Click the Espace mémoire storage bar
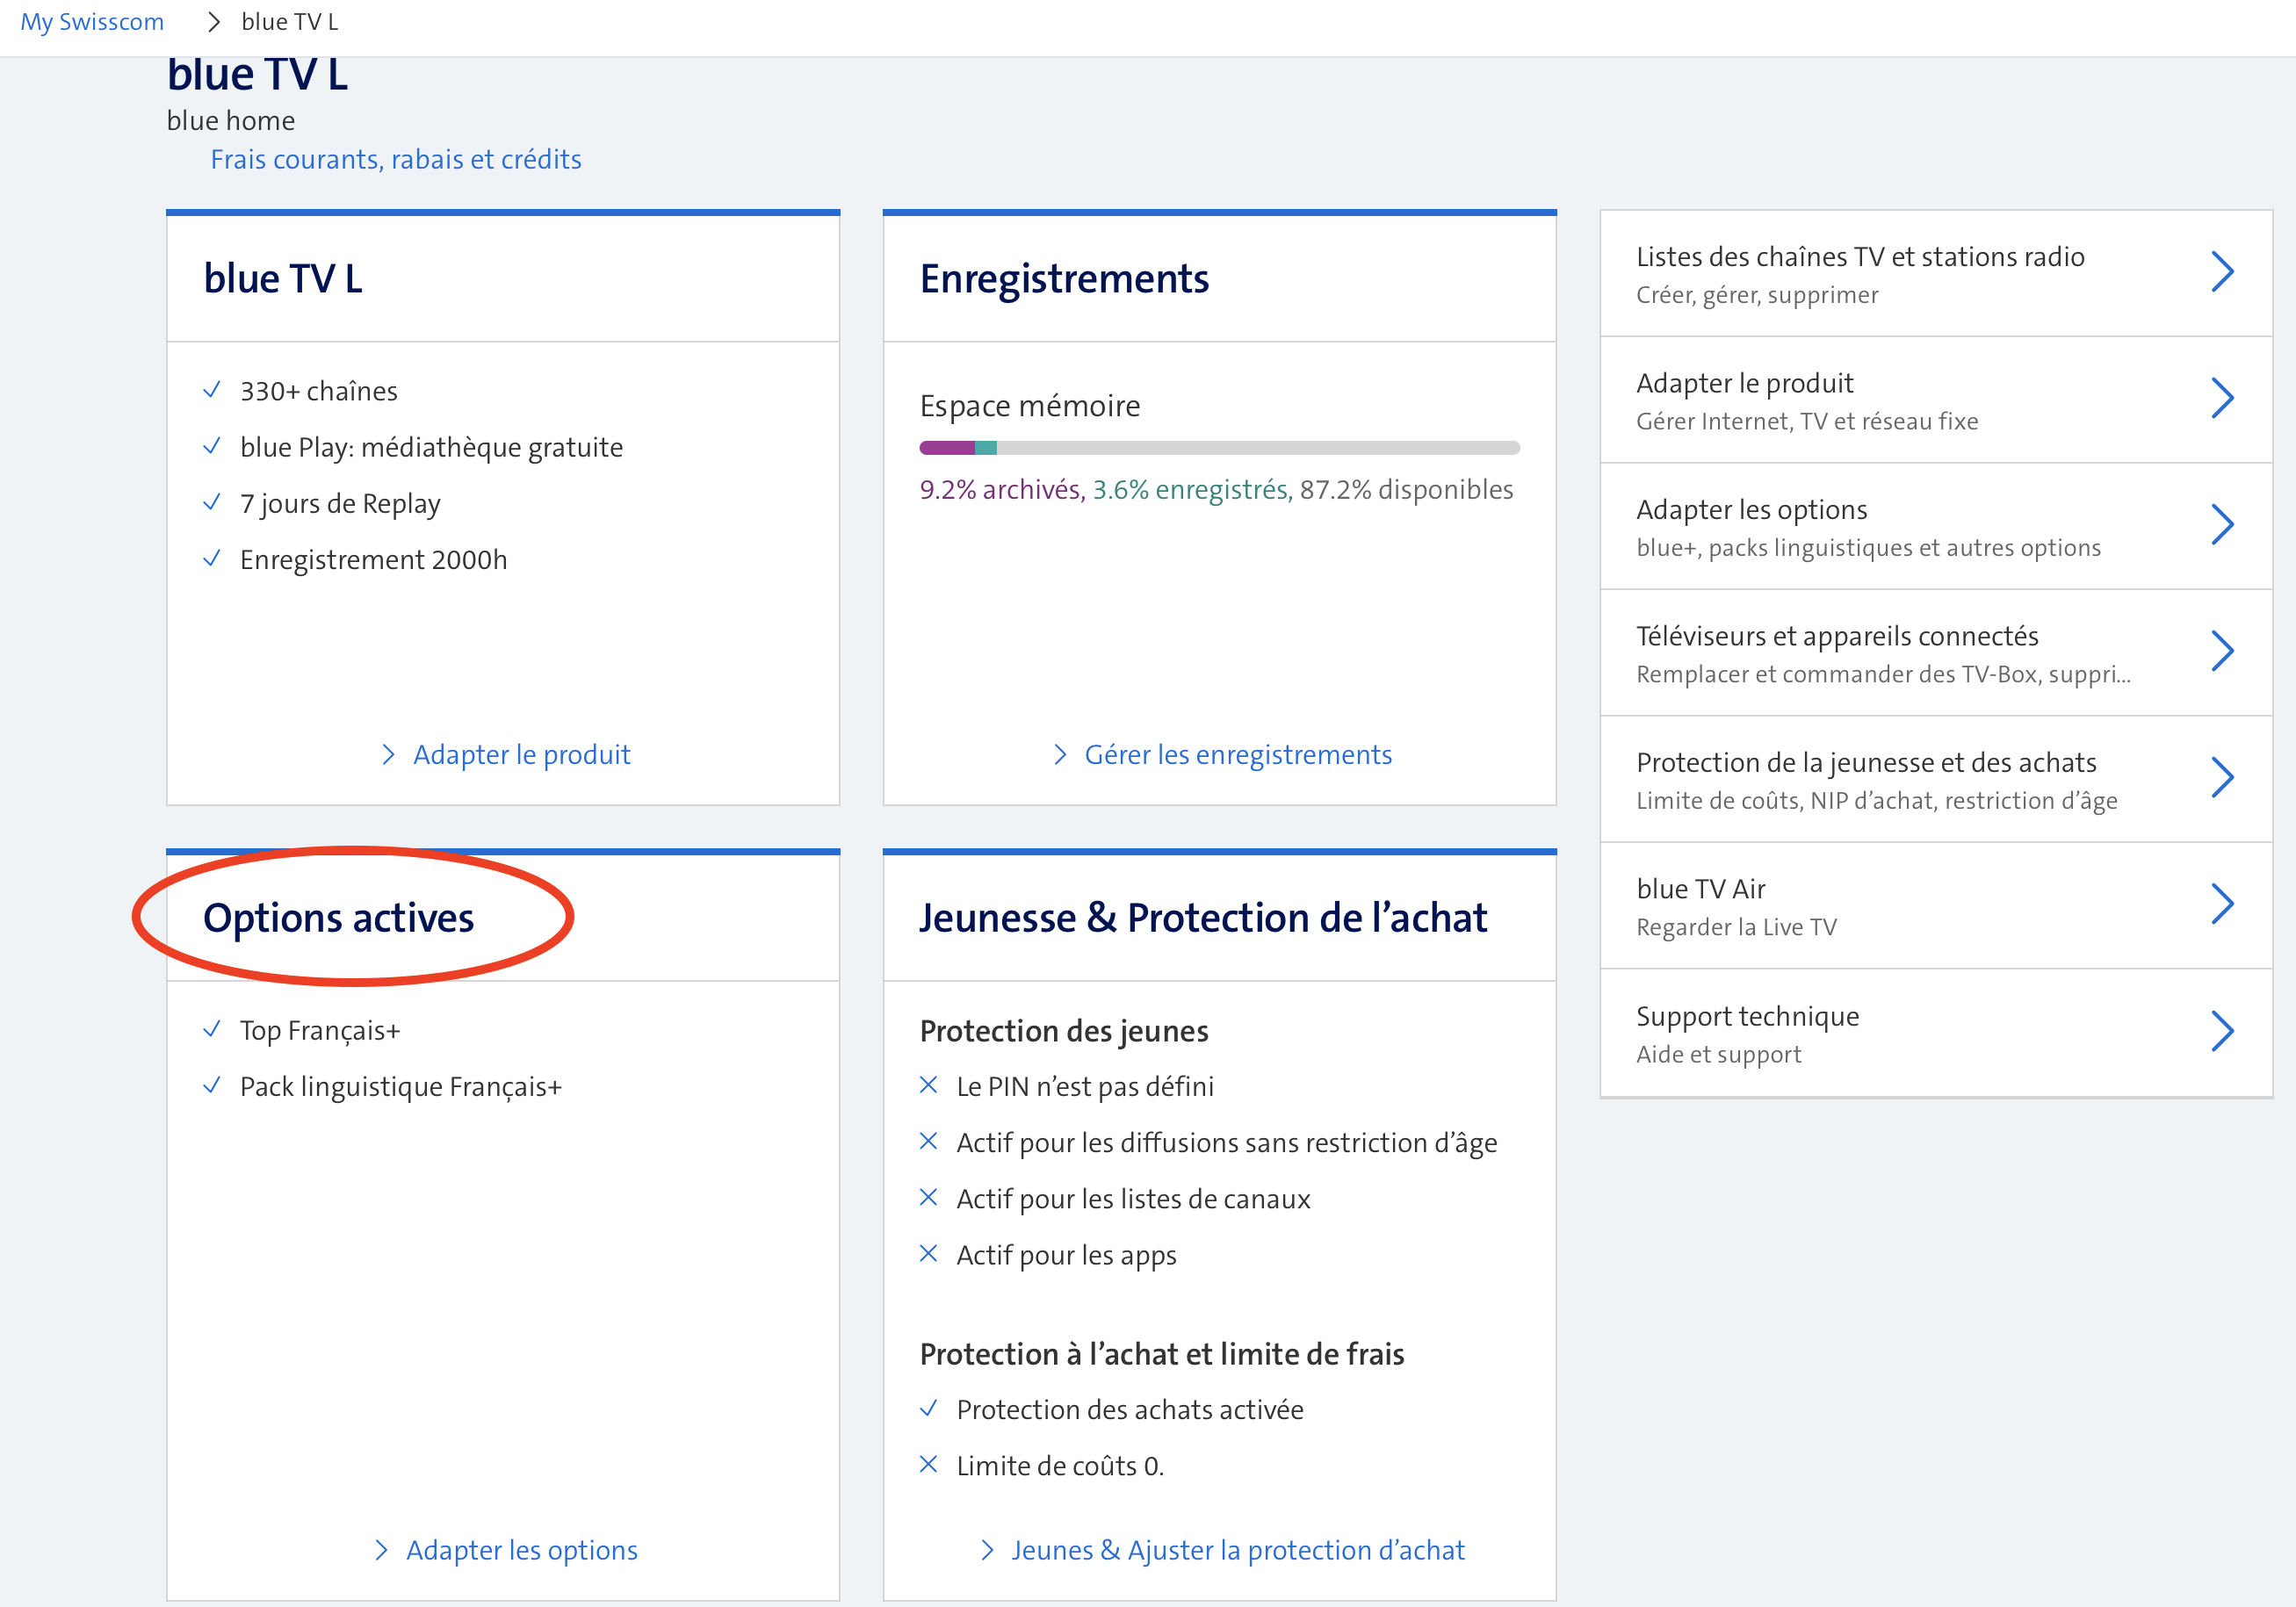Viewport: 2296px width, 1607px height. [1219, 448]
